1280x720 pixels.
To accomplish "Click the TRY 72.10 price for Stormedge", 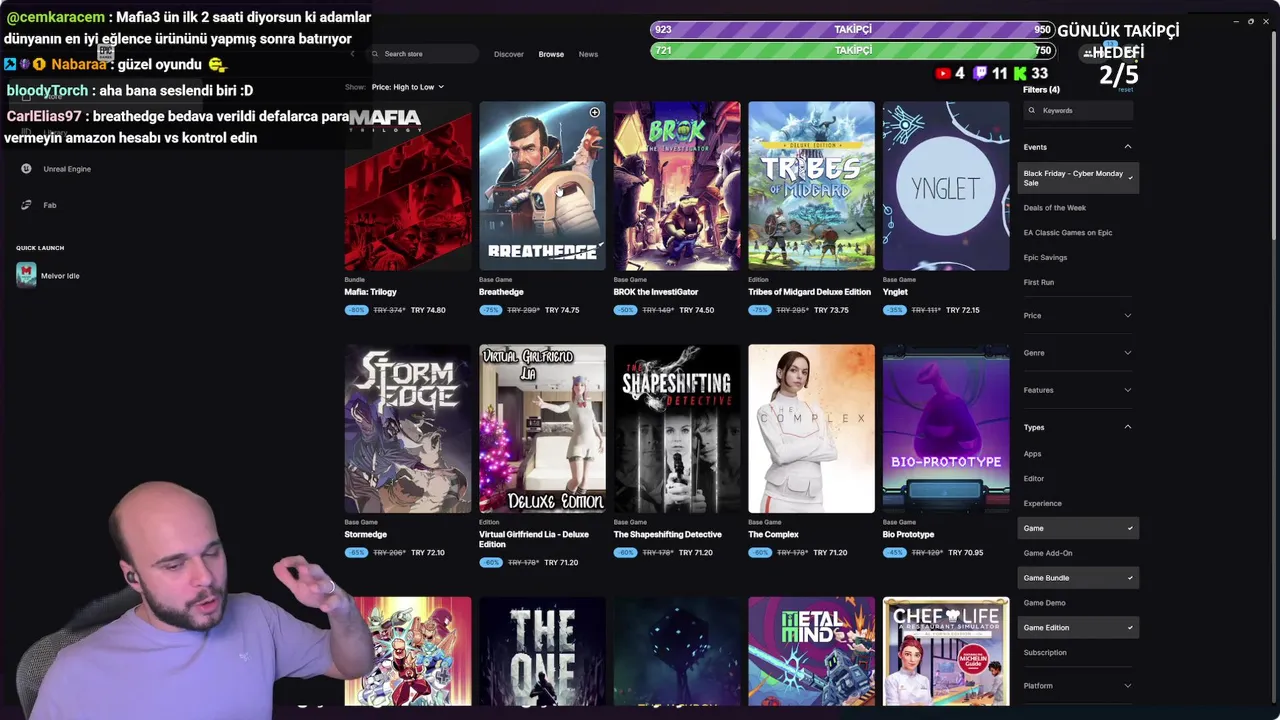I will [x=428, y=553].
